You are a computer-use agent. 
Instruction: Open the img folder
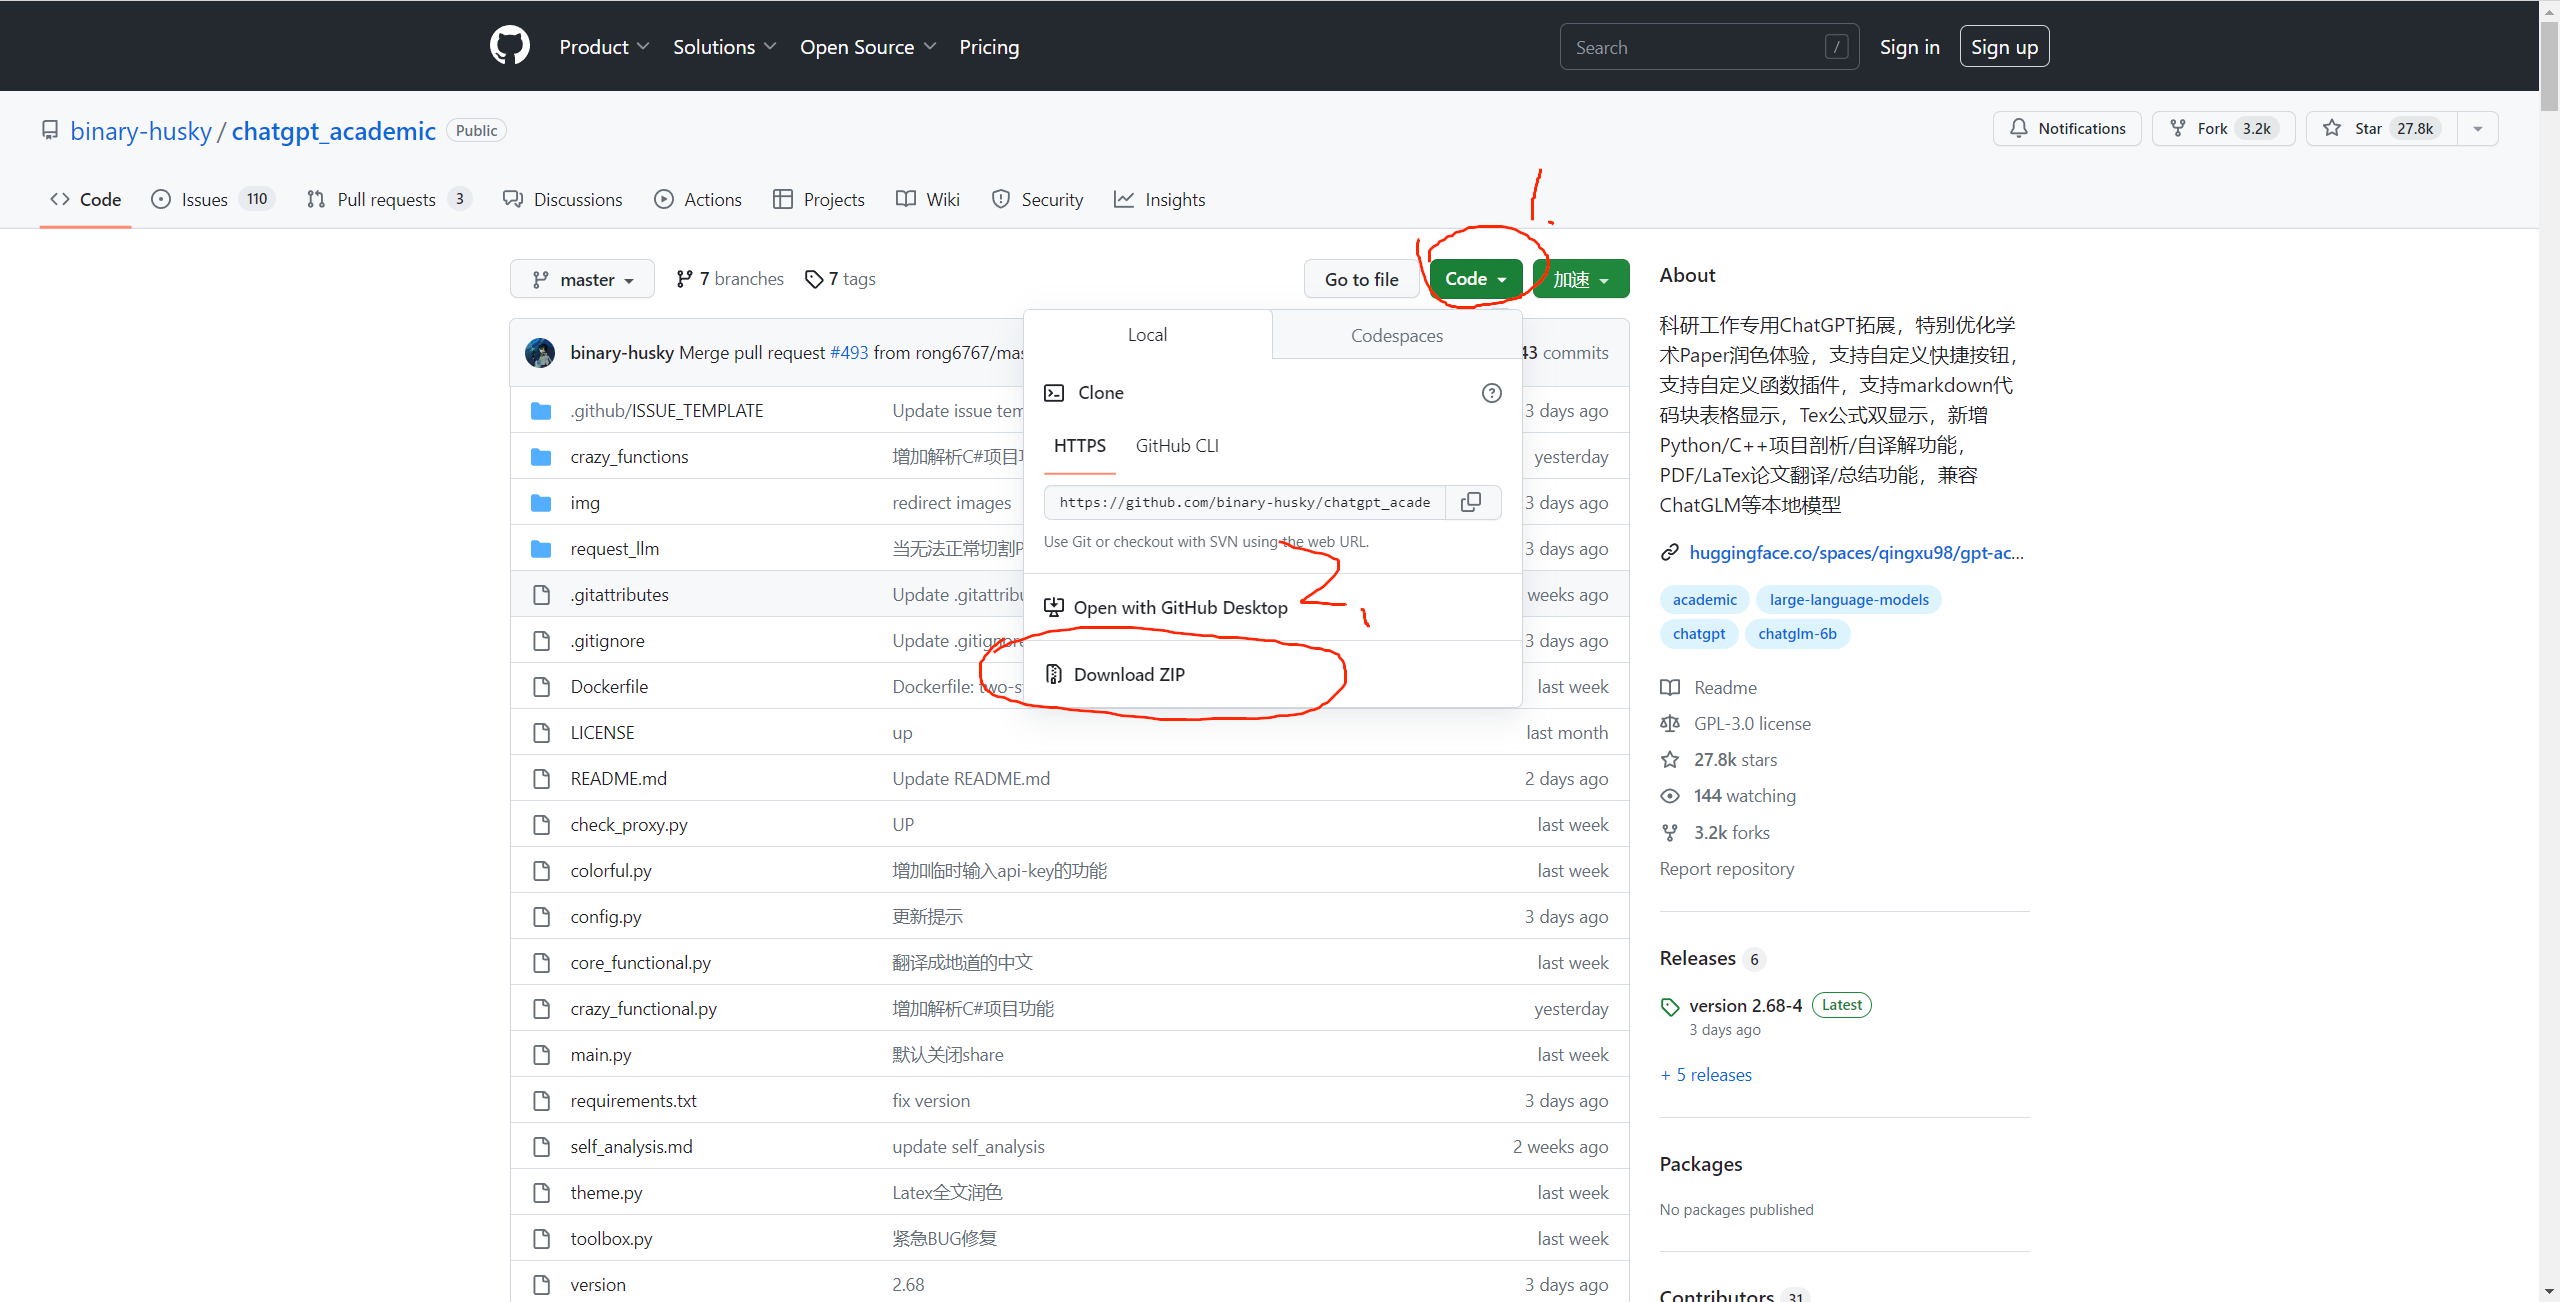[x=585, y=503]
